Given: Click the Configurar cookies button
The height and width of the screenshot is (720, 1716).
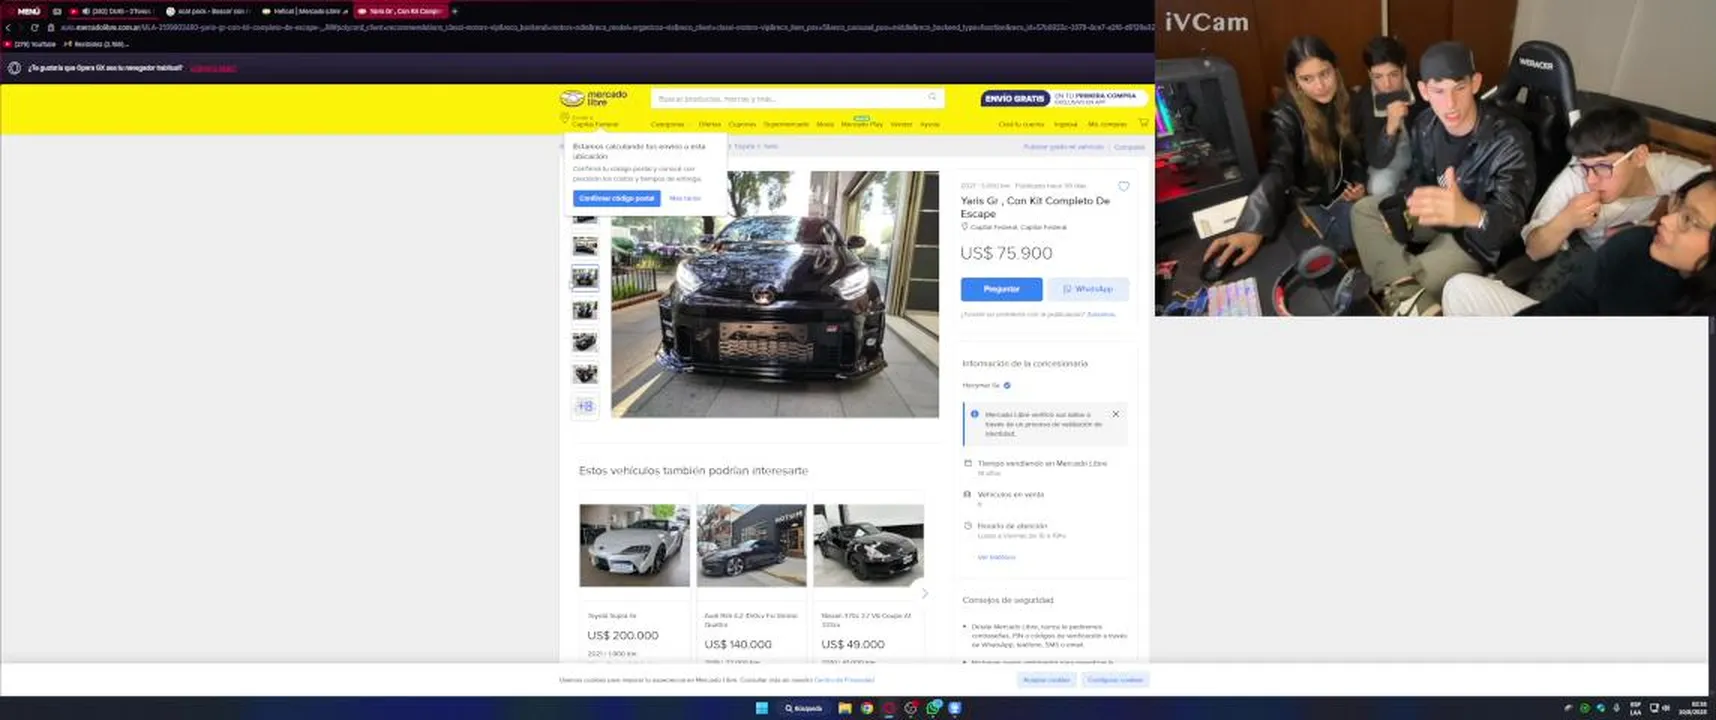Looking at the screenshot, I should tap(1115, 680).
